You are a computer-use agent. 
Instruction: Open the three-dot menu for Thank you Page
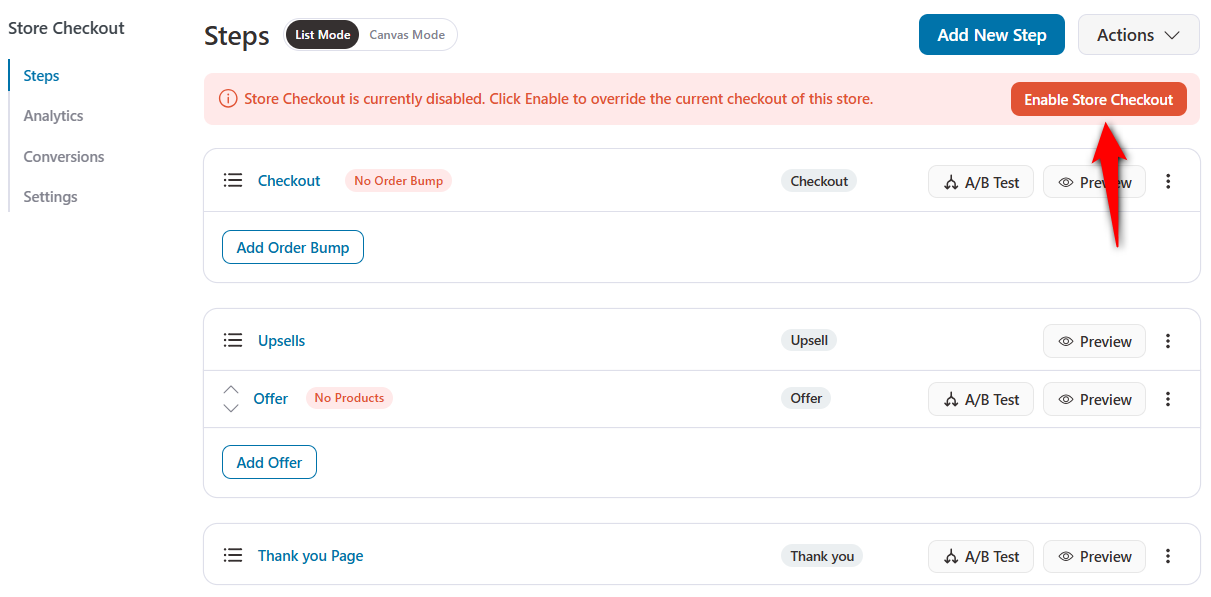pyautogui.click(x=1168, y=557)
